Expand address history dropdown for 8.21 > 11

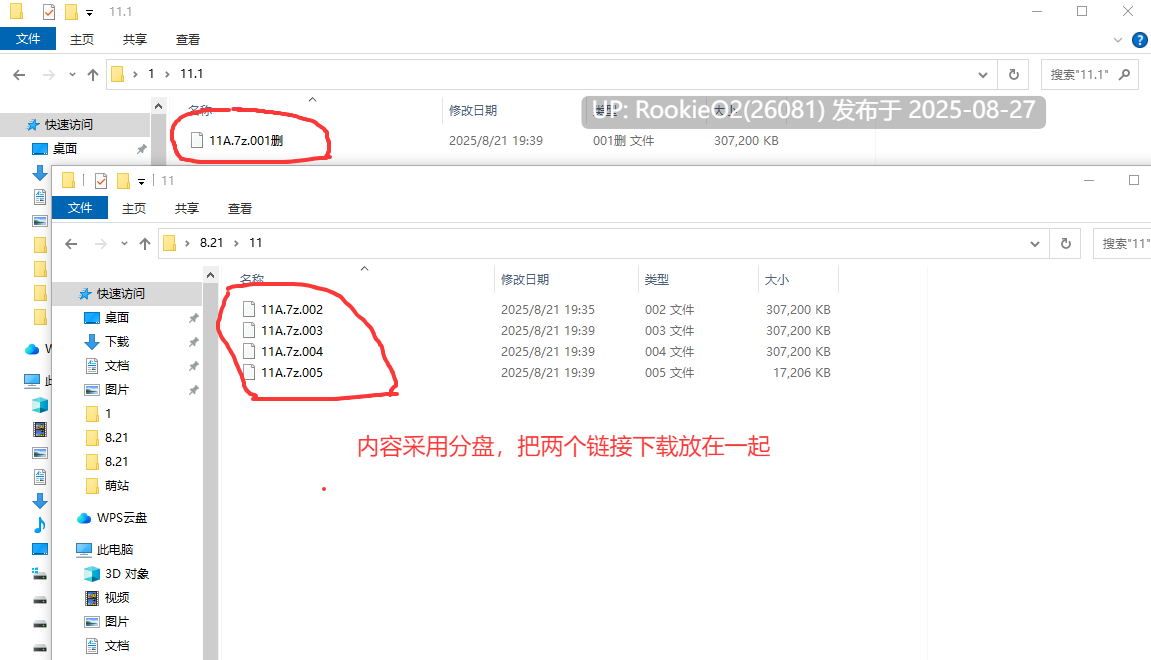1034,244
